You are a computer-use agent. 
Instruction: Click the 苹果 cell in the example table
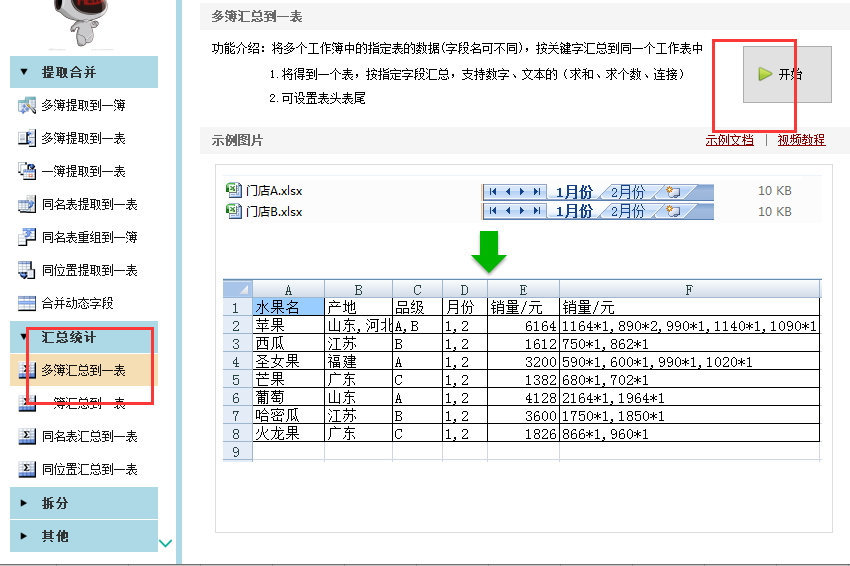(288, 325)
